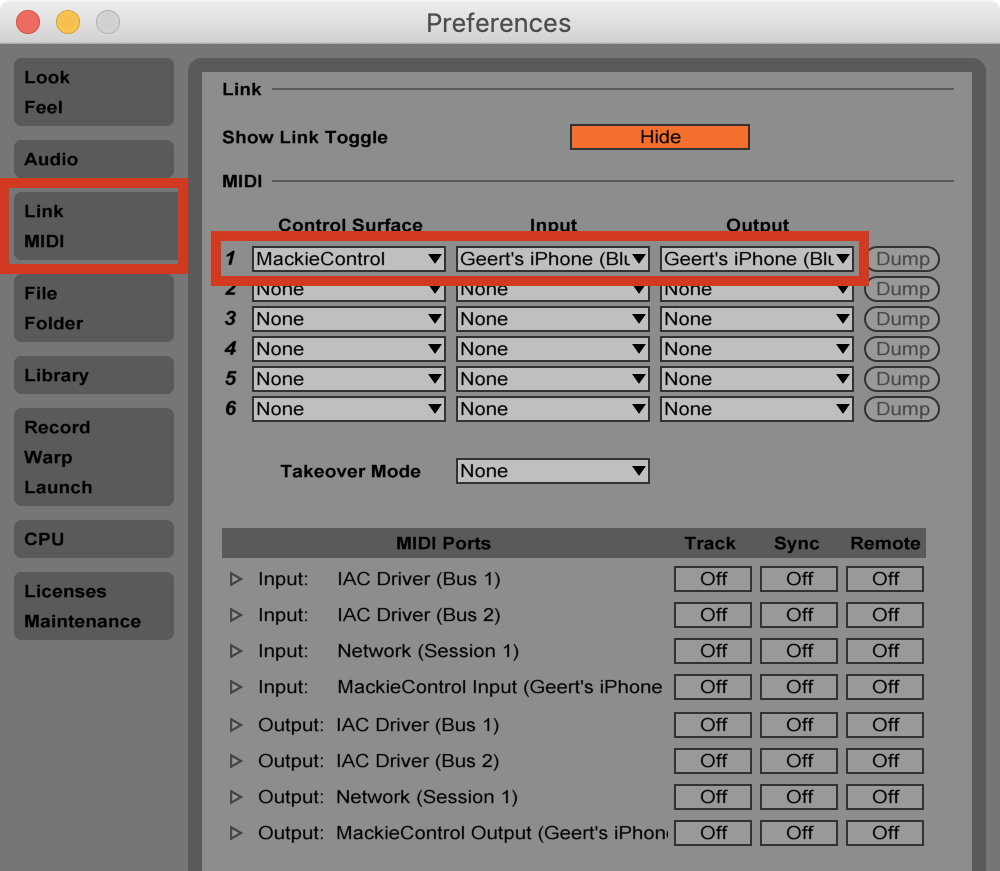Open Output dropdown in row 6
This screenshot has width=1000, height=871.
[x=756, y=409]
